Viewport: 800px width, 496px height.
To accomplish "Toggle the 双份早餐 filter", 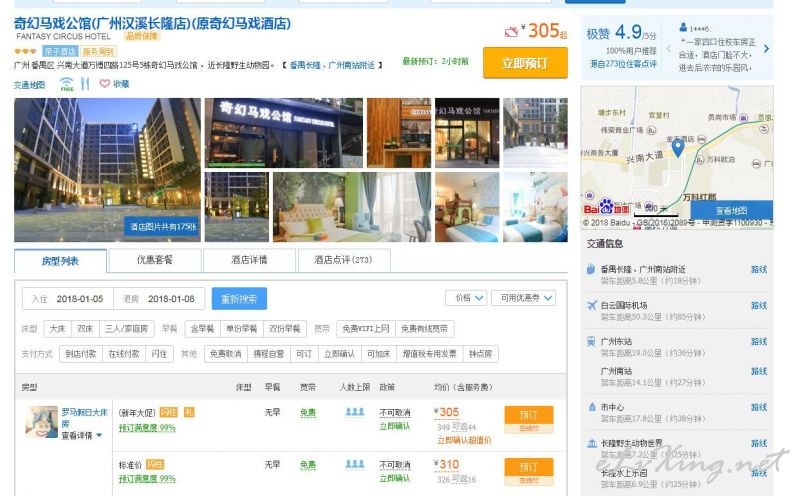I will click(285, 329).
